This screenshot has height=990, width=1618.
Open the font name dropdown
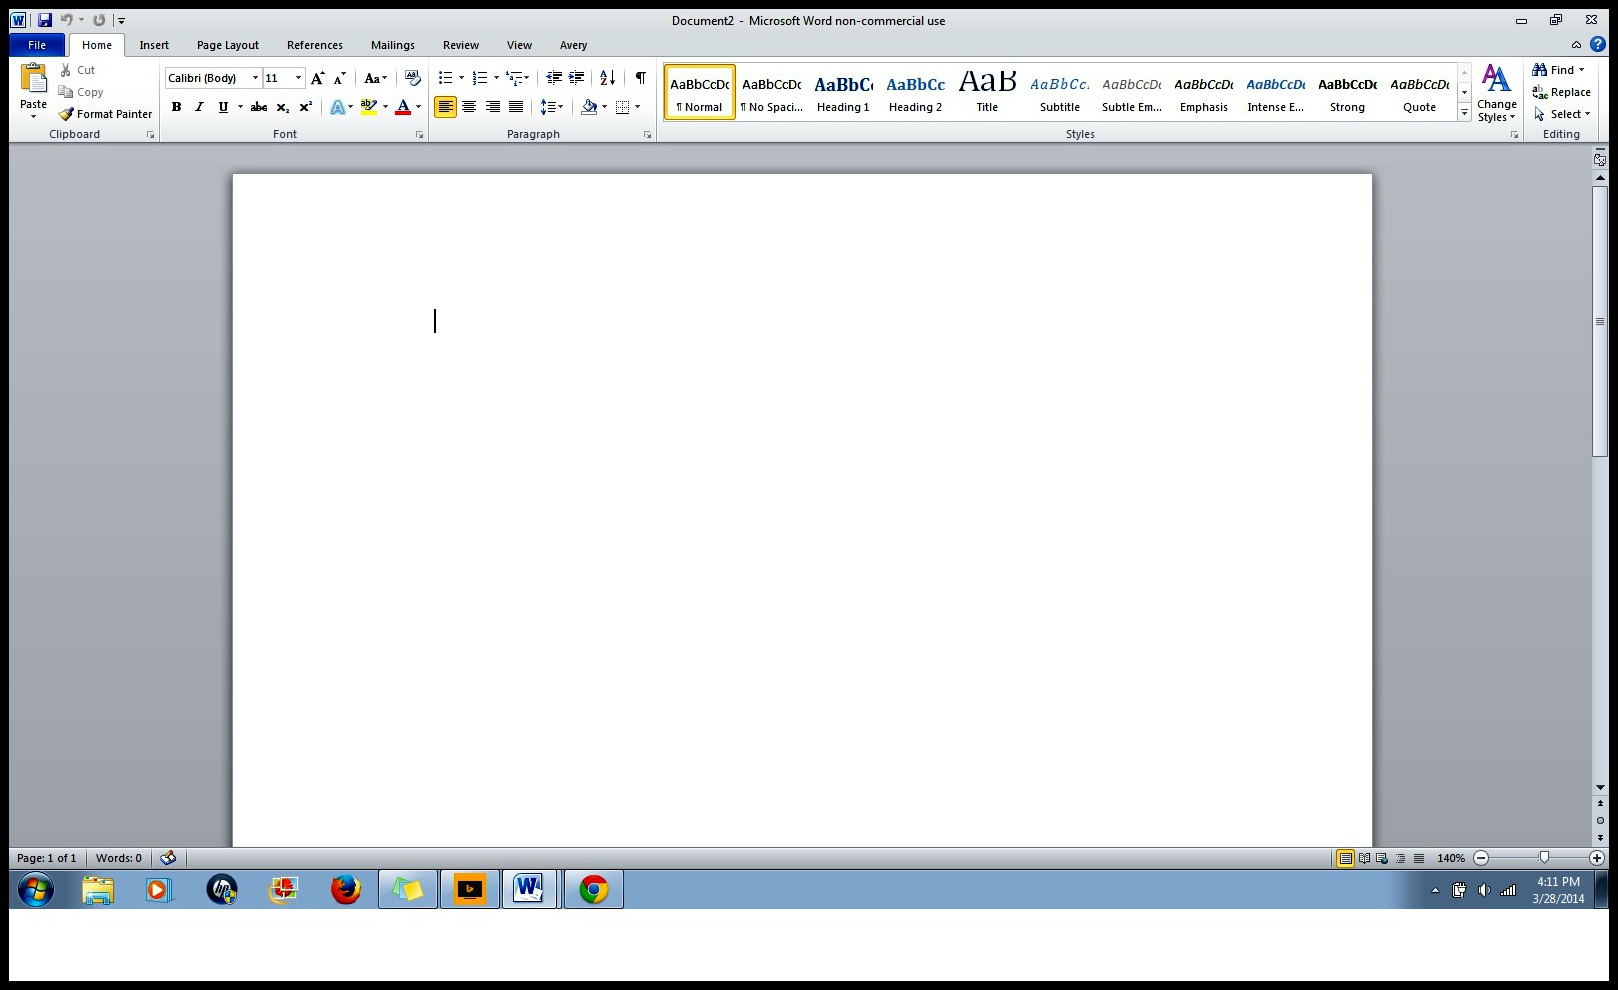pyautogui.click(x=255, y=78)
